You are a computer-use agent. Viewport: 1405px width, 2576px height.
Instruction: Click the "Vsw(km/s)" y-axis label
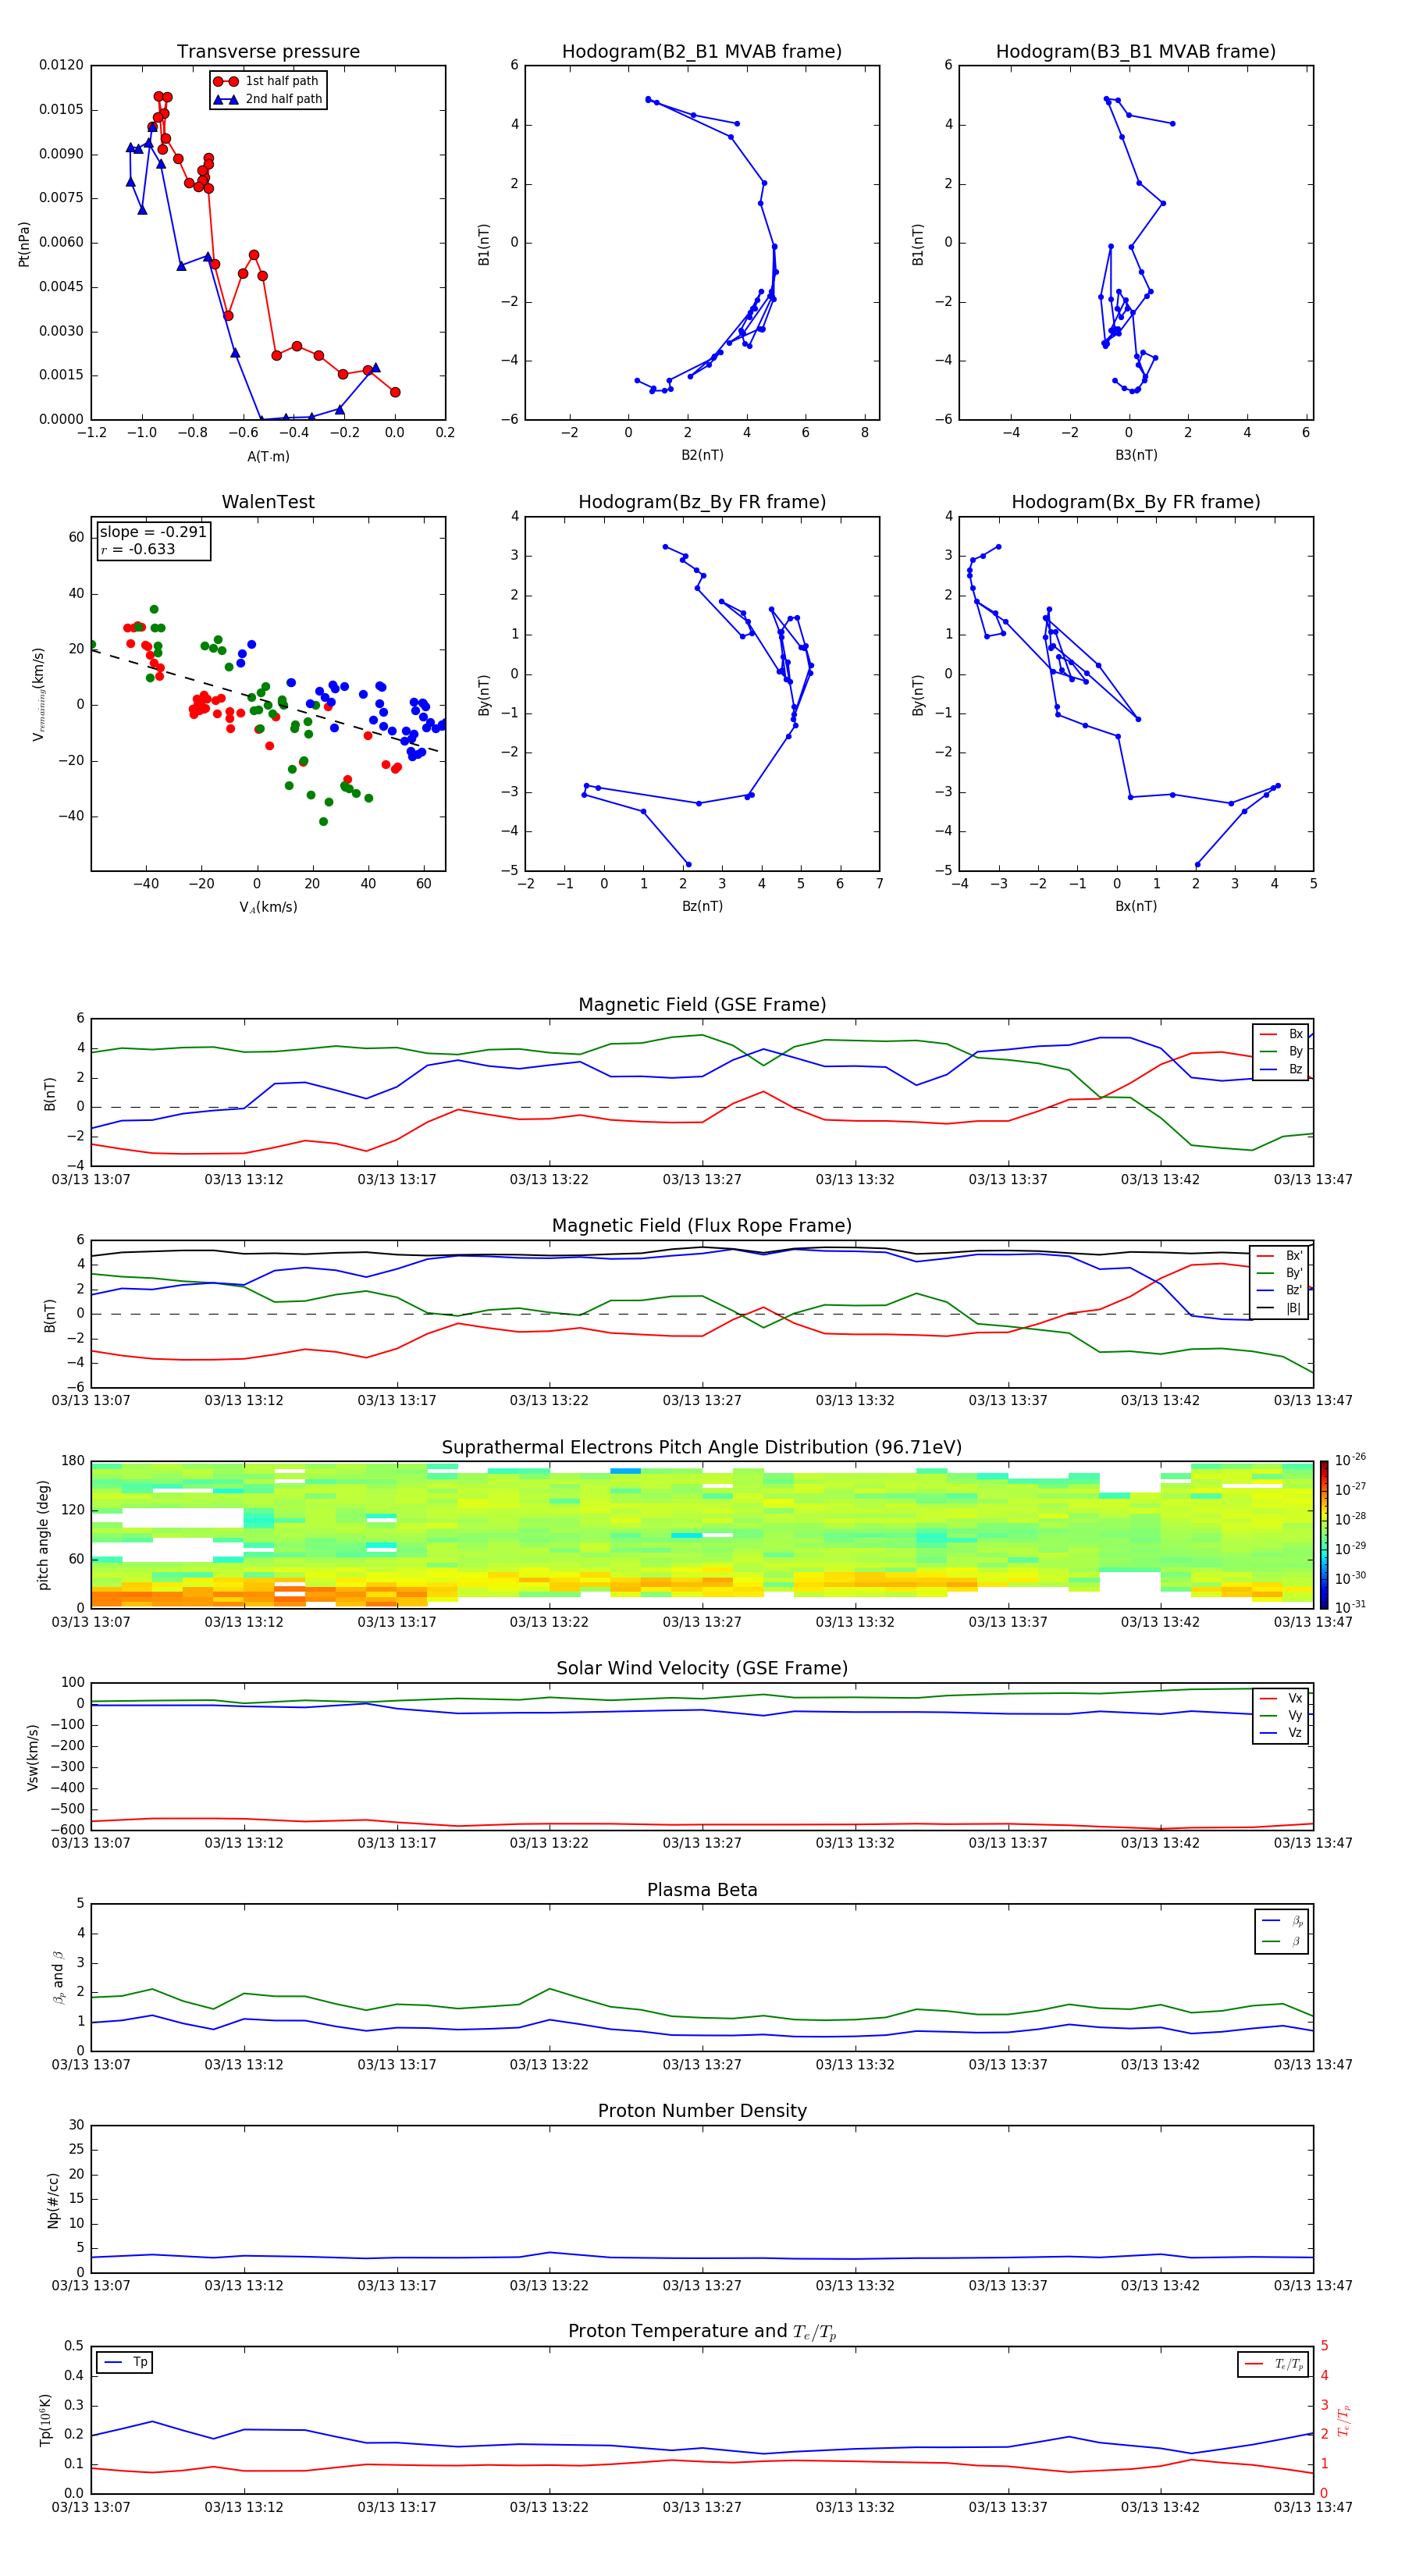click(32, 1756)
